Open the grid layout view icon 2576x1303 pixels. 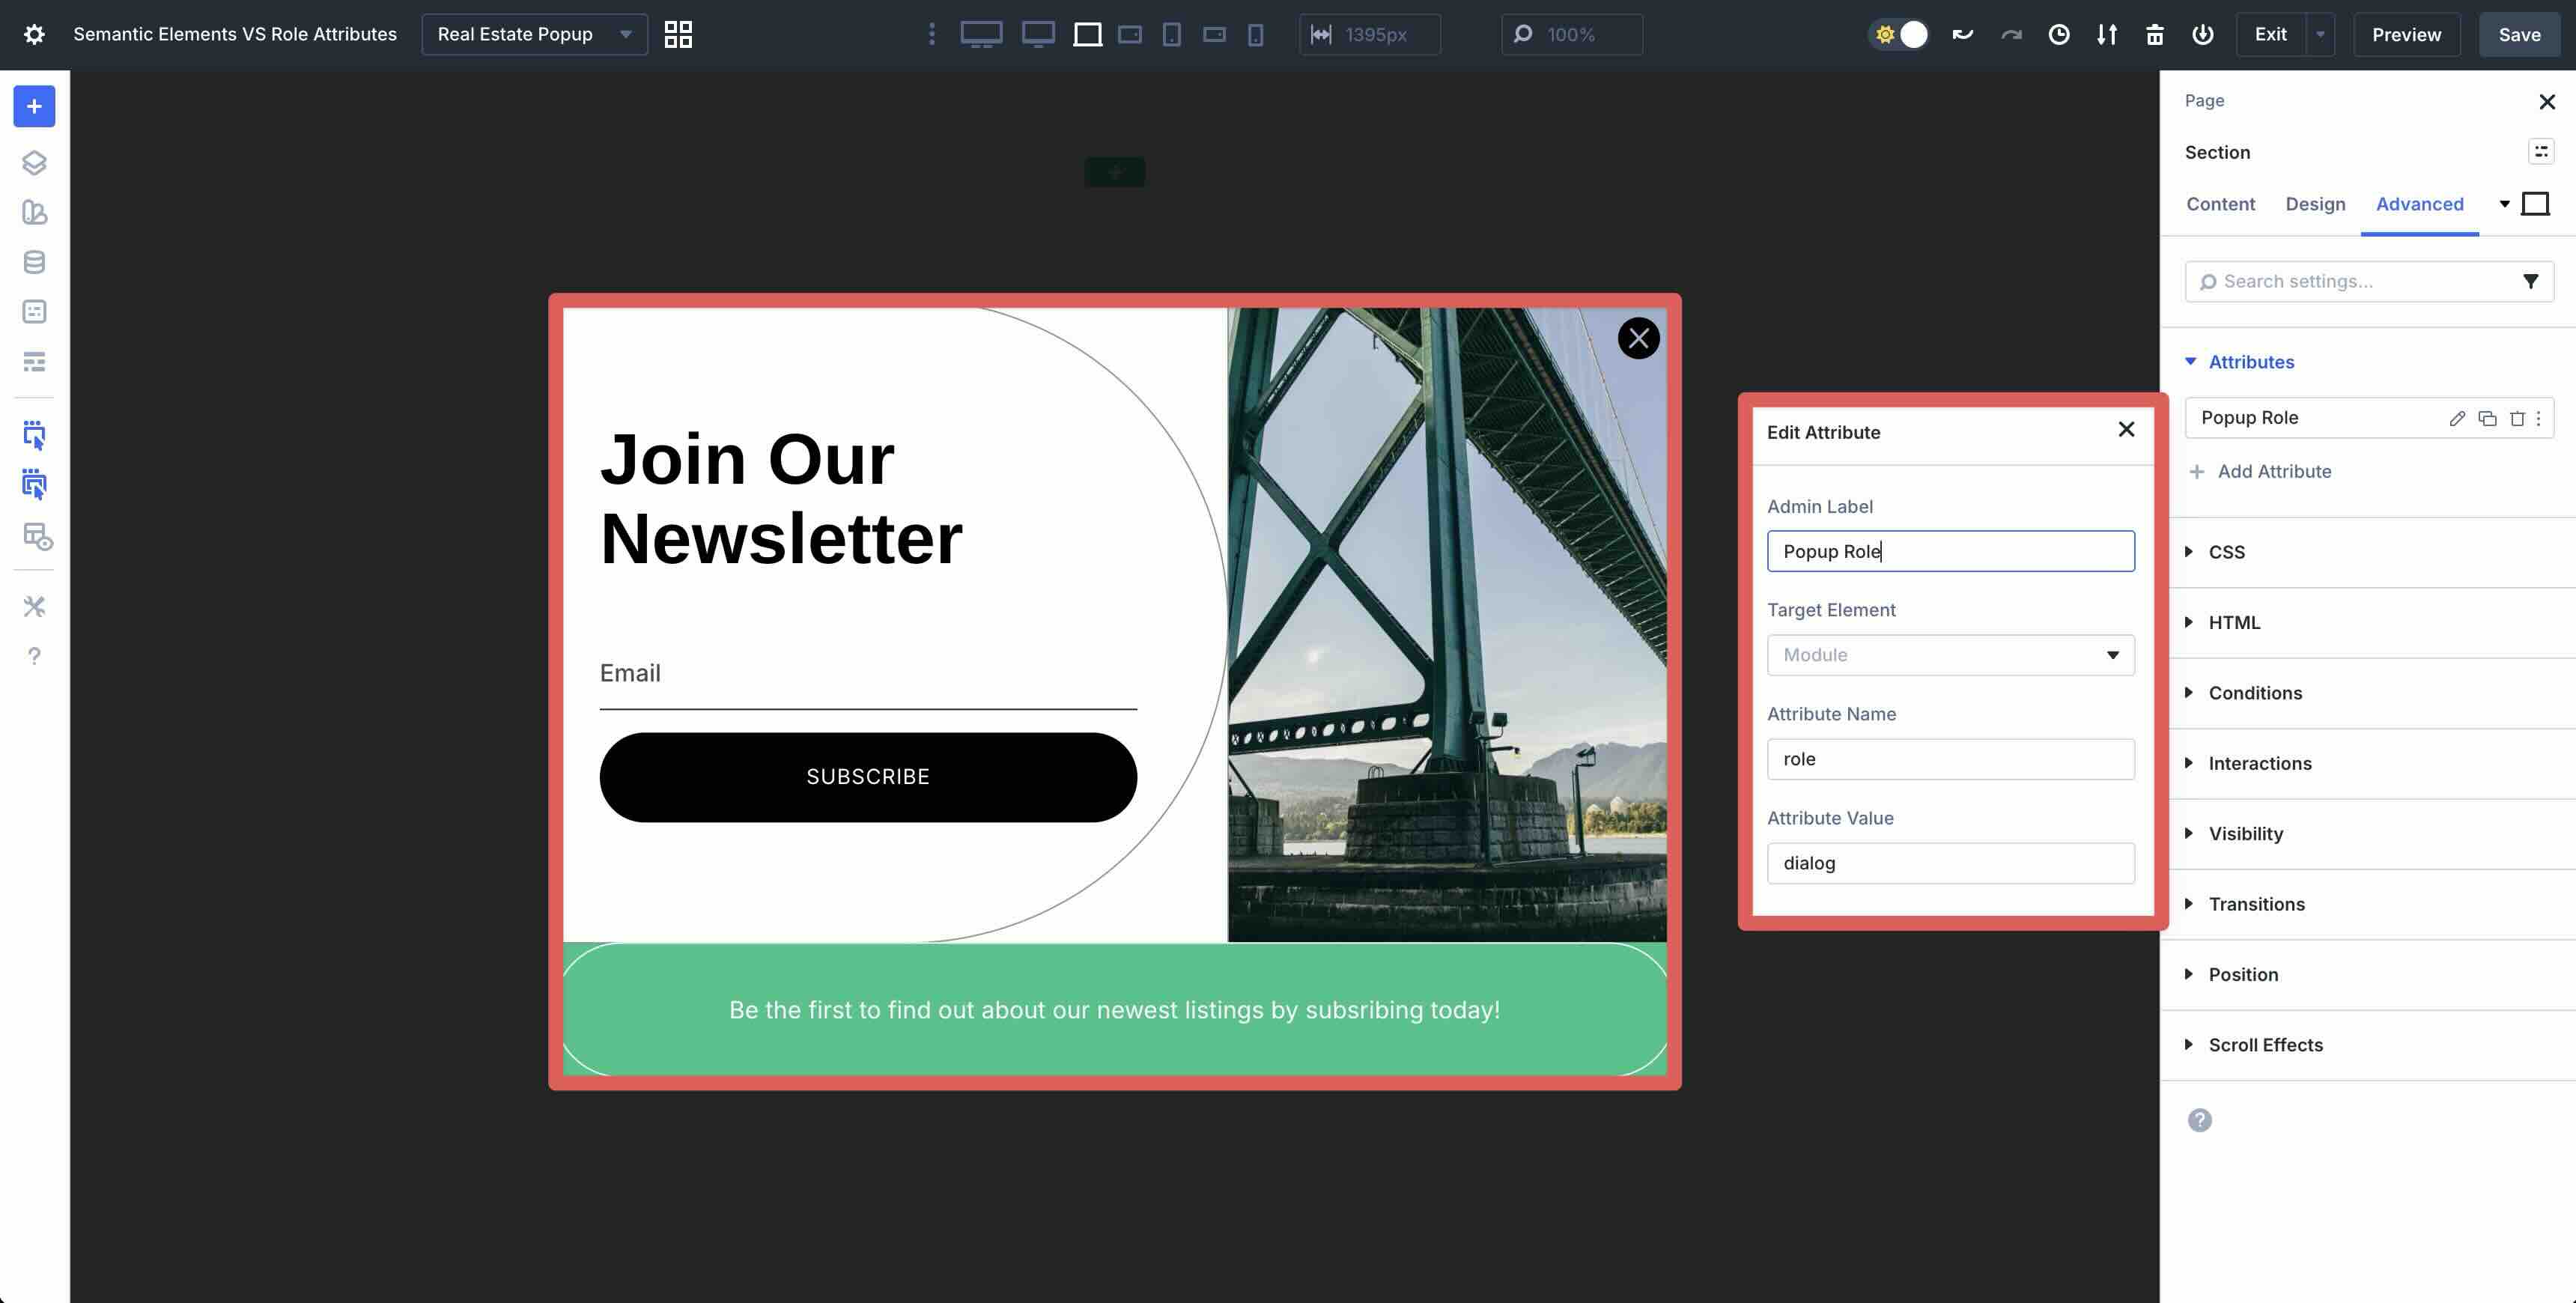click(x=678, y=34)
